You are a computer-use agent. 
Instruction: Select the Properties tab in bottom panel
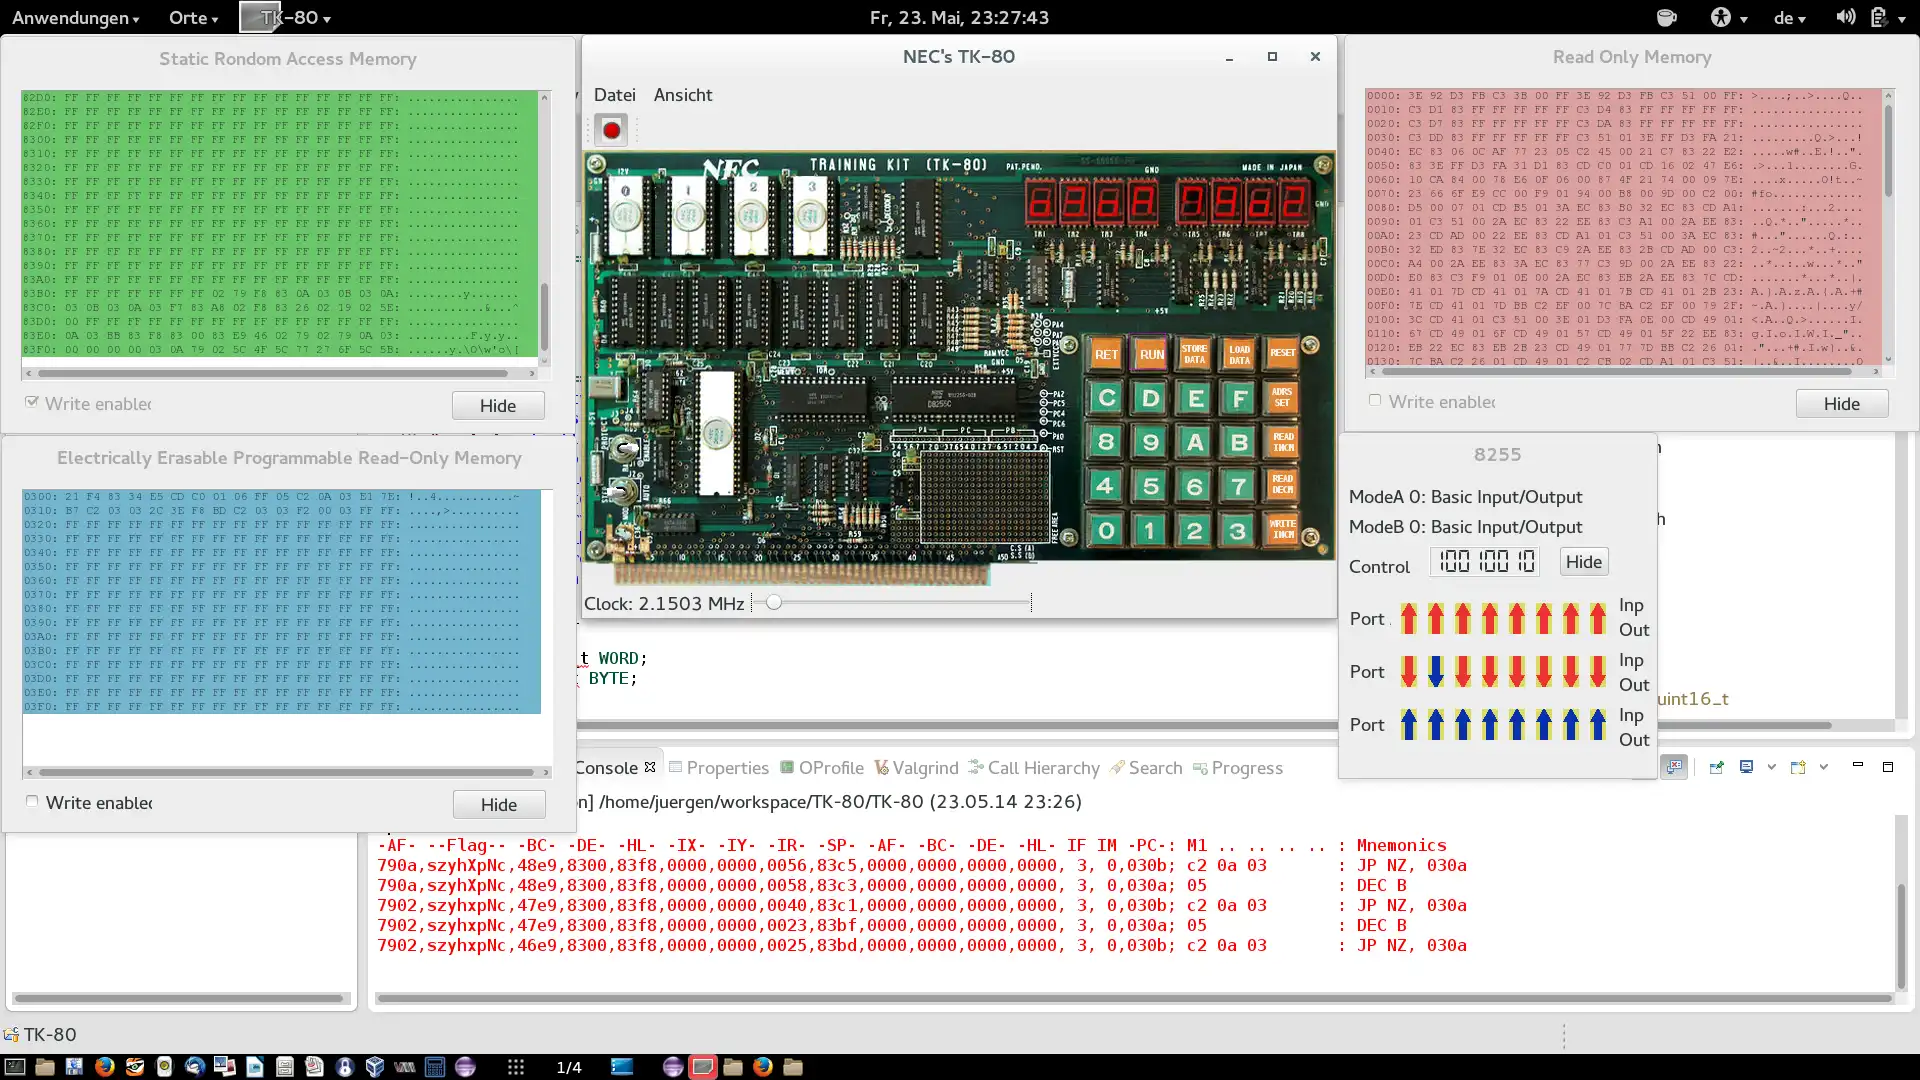(728, 767)
